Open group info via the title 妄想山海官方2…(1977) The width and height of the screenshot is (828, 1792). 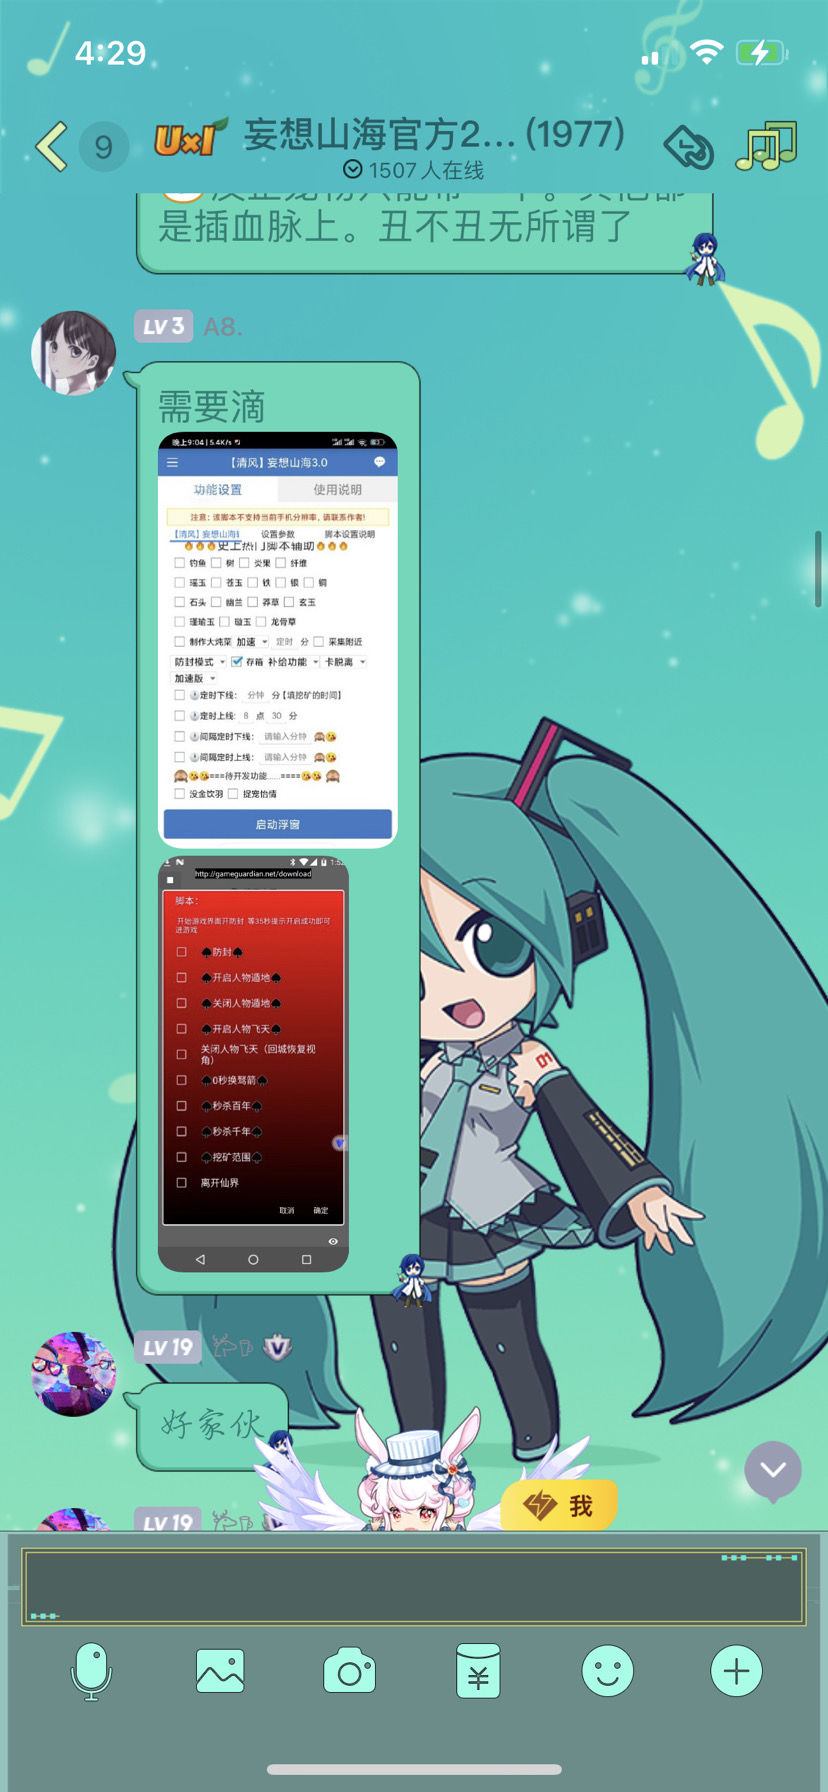(x=435, y=133)
